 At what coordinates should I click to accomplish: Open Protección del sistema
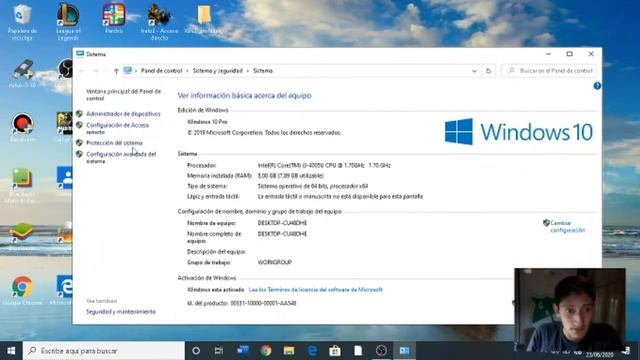pos(114,143)
